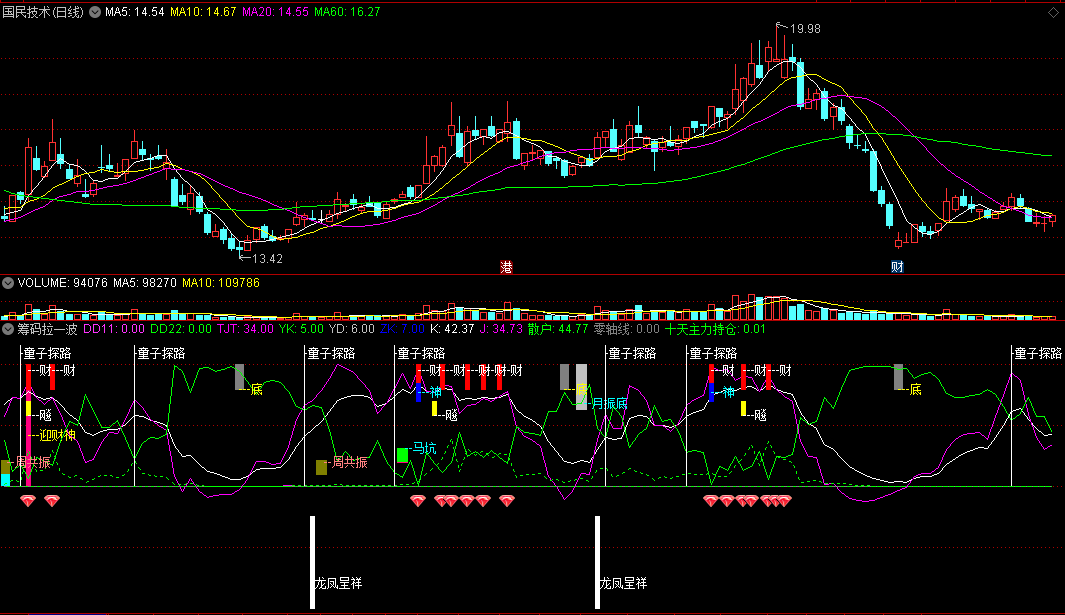1065x615 pixels.
Task: Click the 散户: 44.77 value
Action: [x=558, y=330]
